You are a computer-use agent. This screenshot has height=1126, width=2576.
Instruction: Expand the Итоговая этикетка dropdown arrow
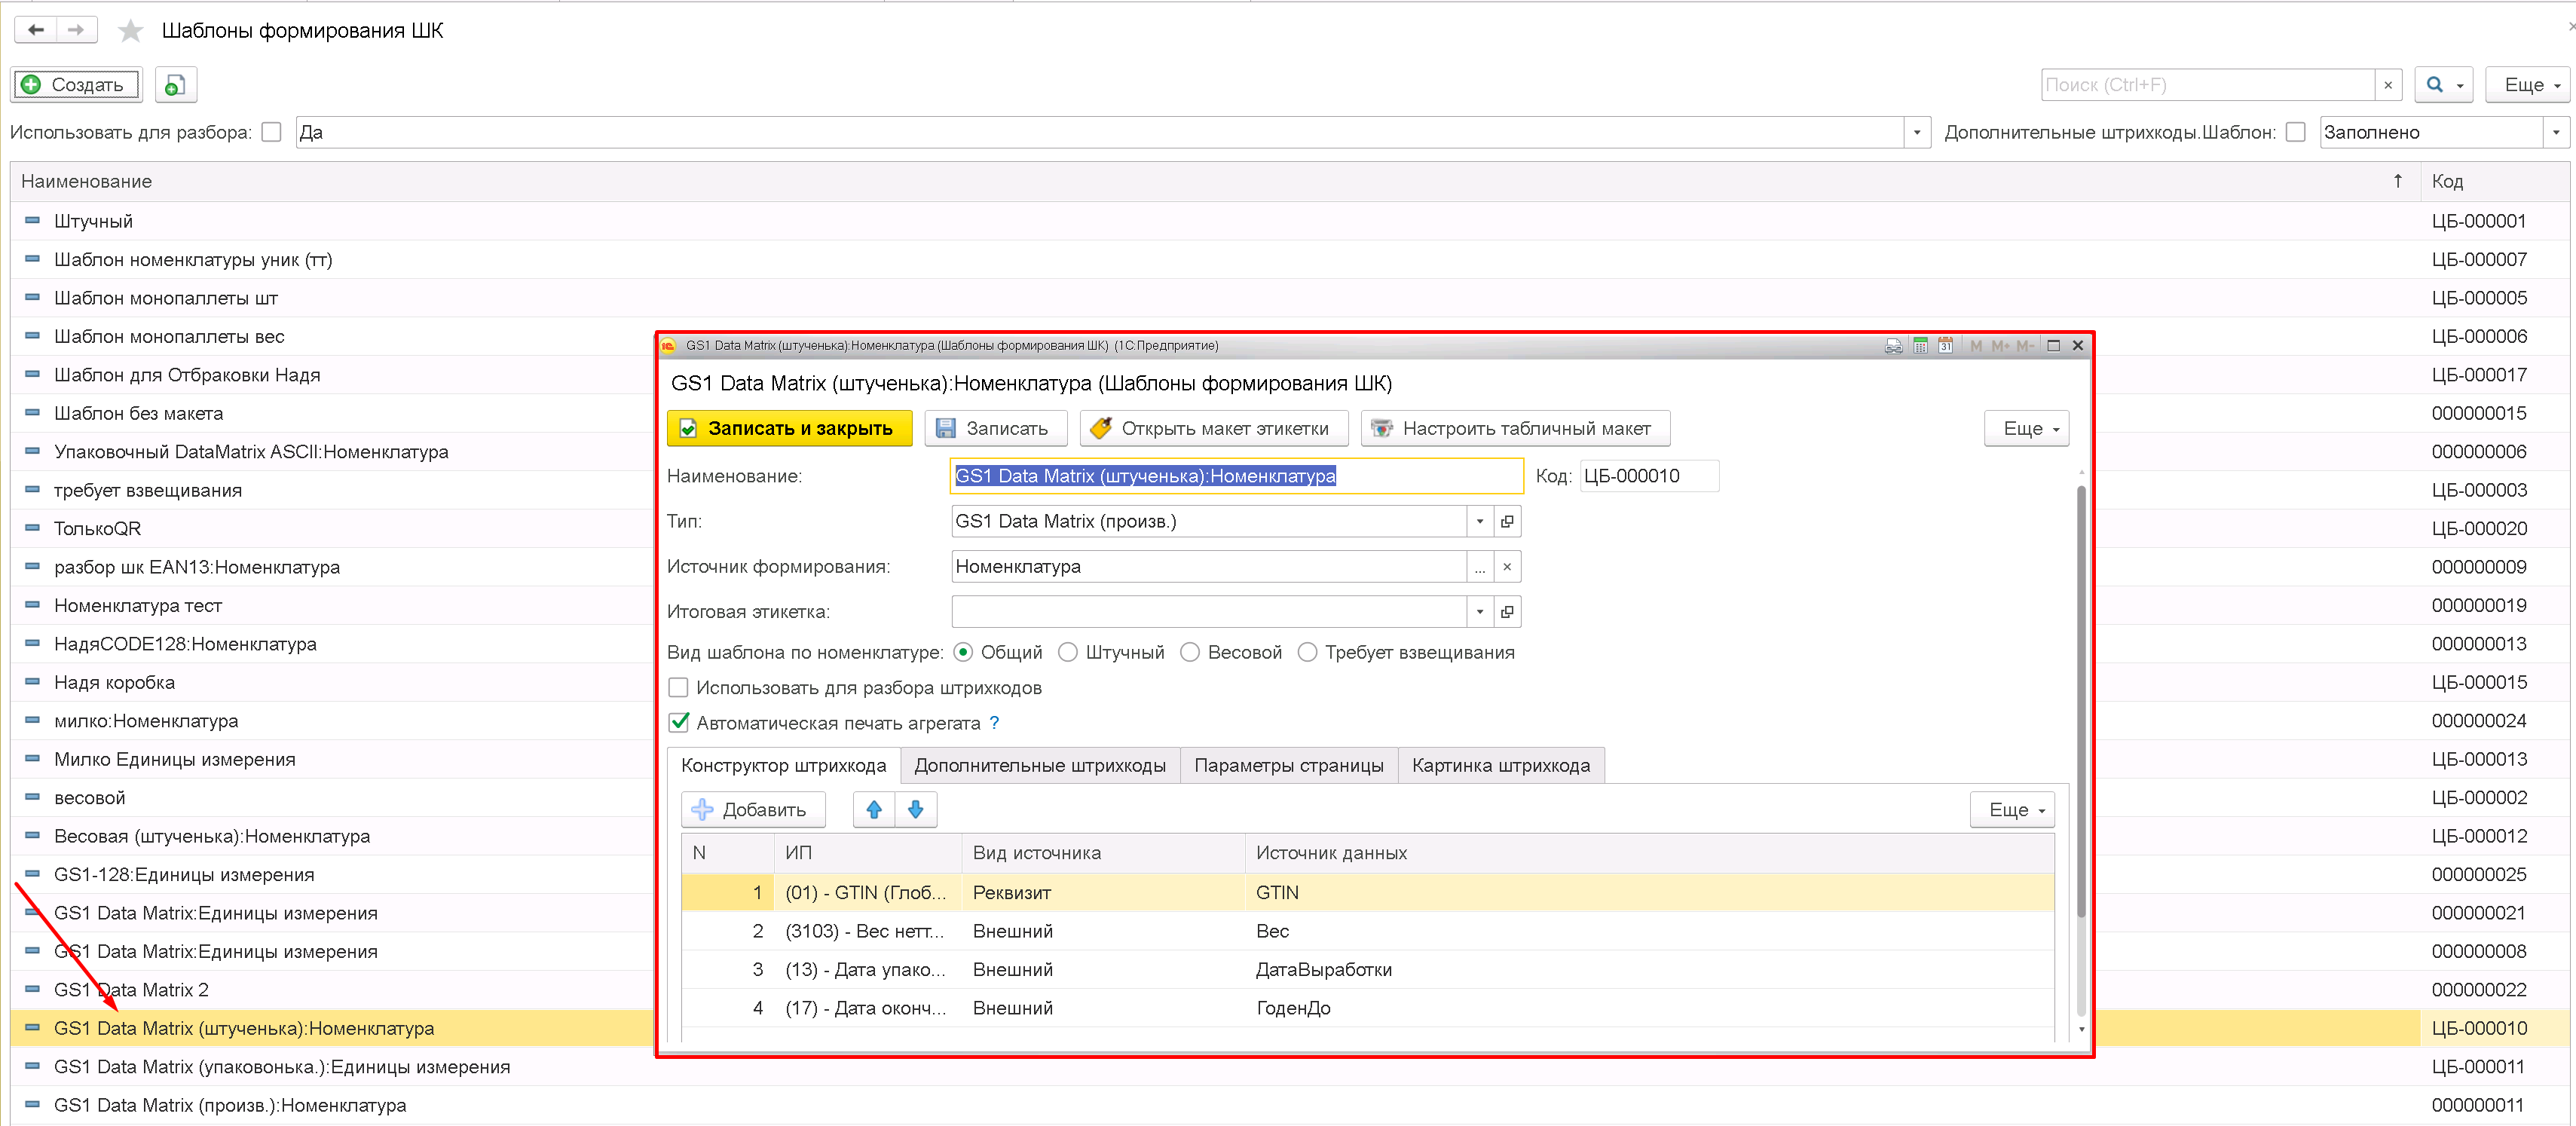[x=1480, y=612]
